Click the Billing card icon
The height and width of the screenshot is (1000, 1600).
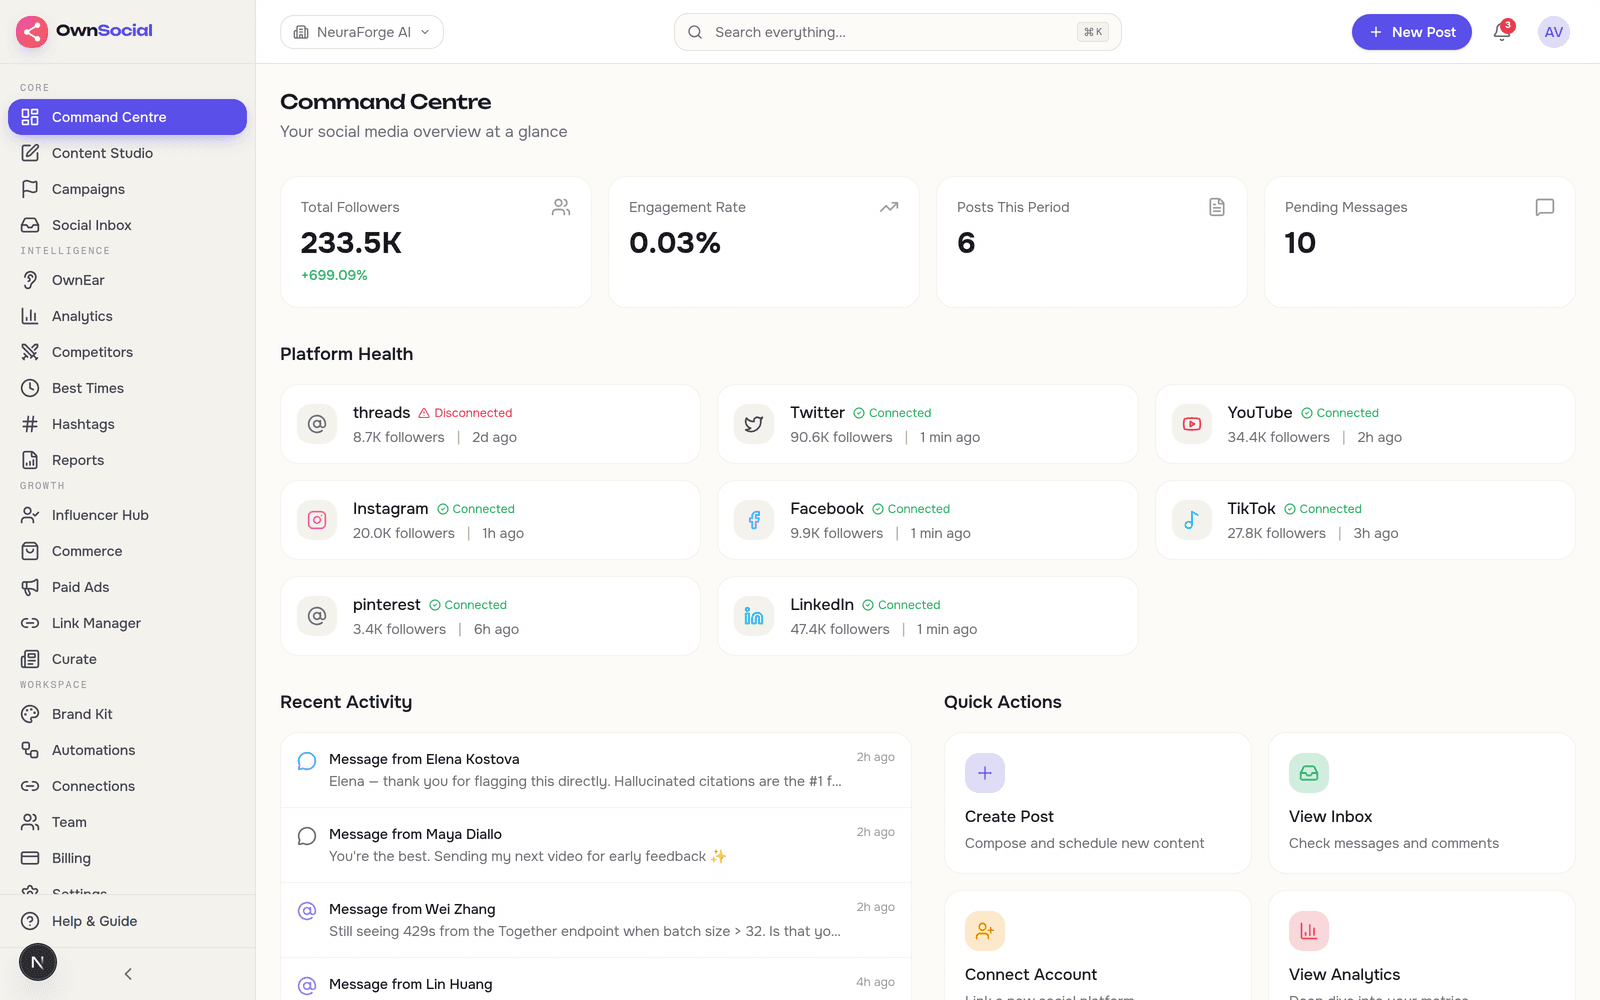[x=30, y=858]
